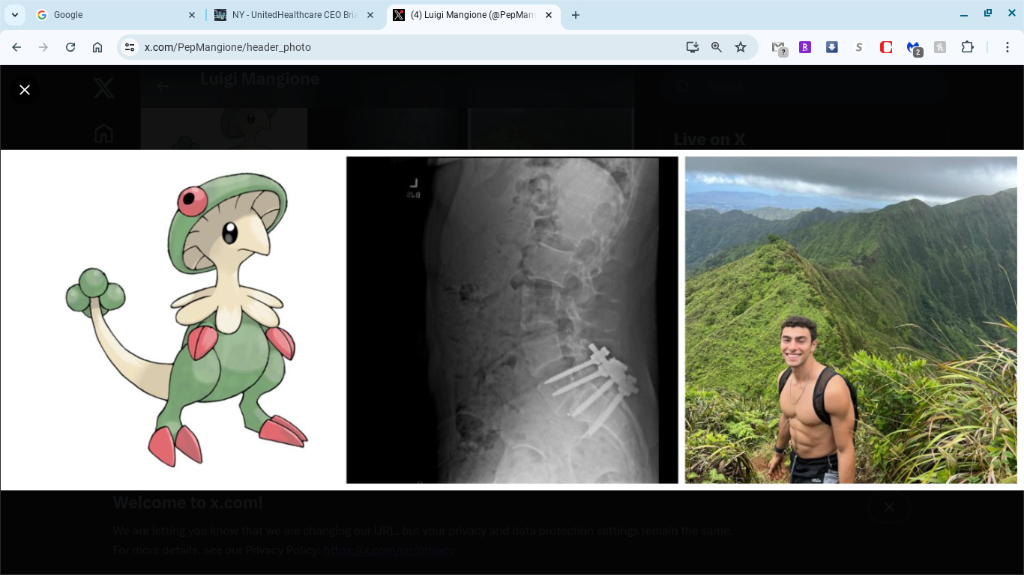
Task: Click the install app icon
Action: (692, 47)
